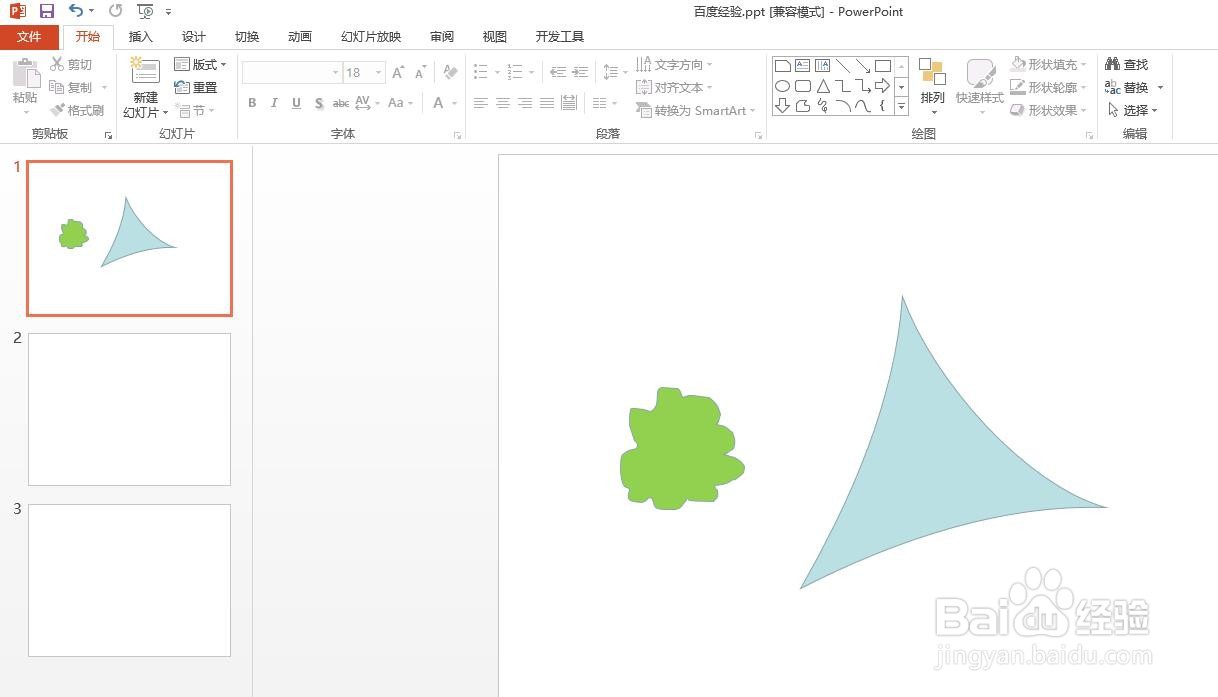Screen dimensions: 1218x697
Task: Select the Oval shape in shapes gallery
Action: point(783,86)
